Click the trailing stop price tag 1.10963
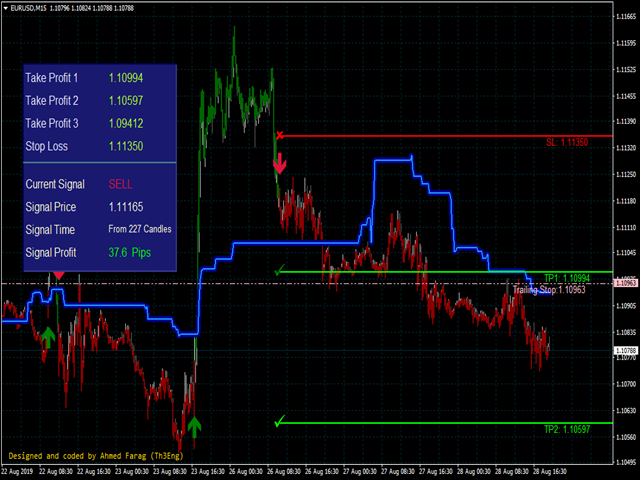 pyautogui.click(x=626, y=283)
